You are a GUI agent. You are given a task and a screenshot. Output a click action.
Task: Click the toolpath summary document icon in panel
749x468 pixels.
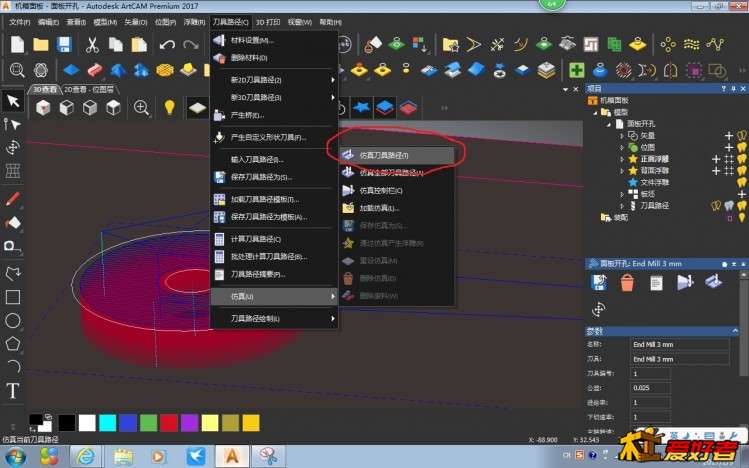(x=656, y=283)
